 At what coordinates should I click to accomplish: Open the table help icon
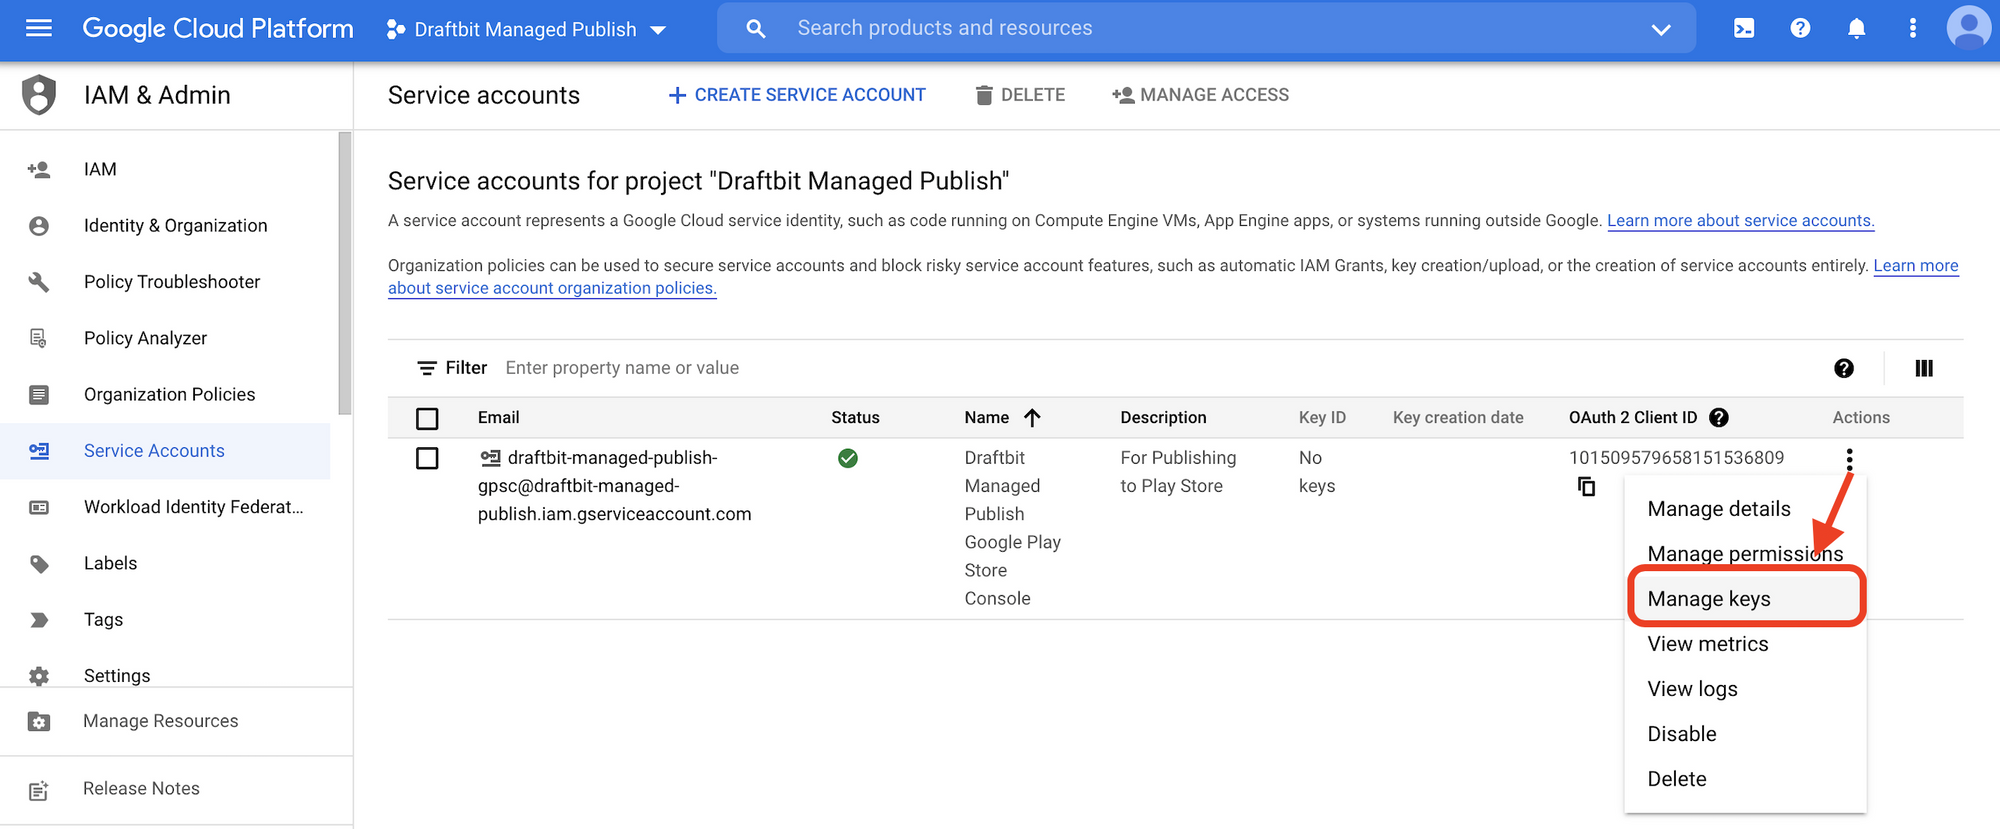point(1844,368)
